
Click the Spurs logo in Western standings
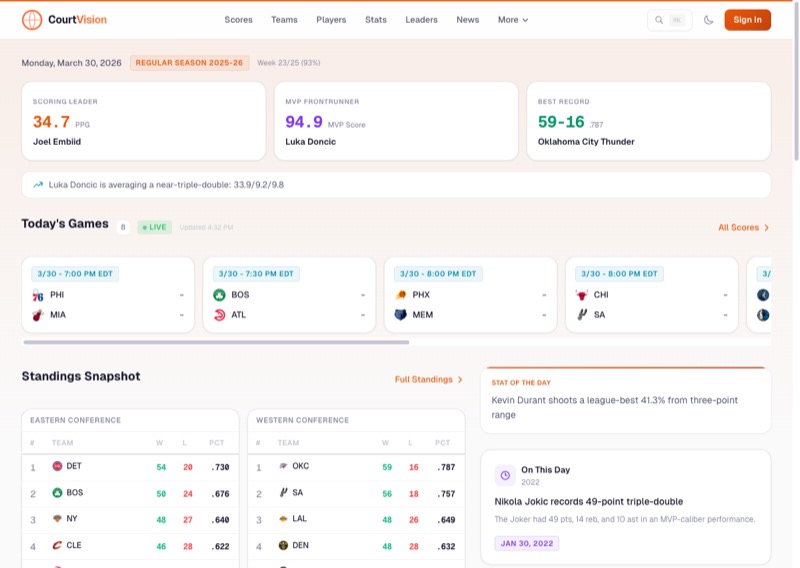coord(283,492)
